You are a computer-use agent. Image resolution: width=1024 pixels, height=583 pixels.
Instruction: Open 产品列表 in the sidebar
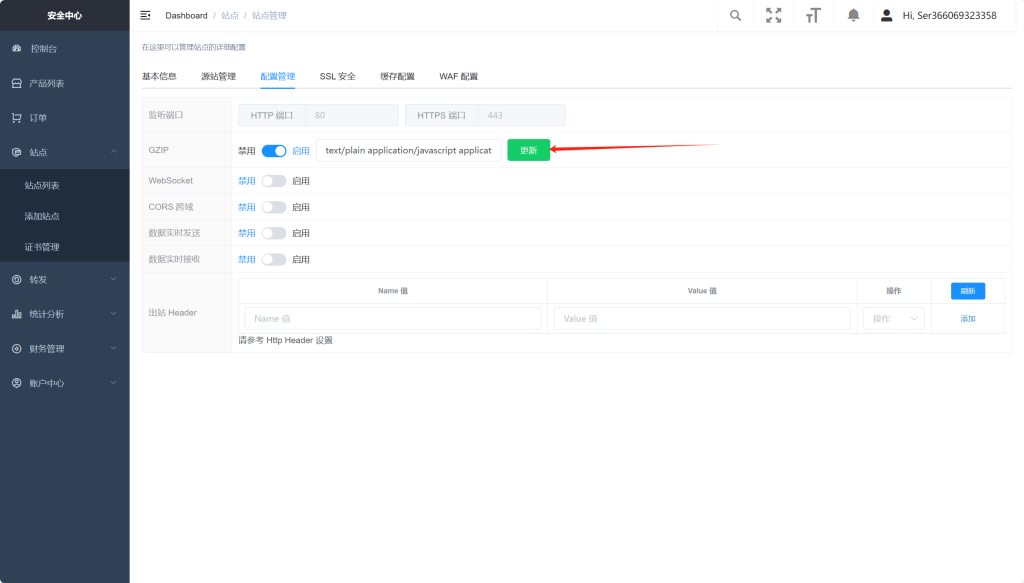46,83
